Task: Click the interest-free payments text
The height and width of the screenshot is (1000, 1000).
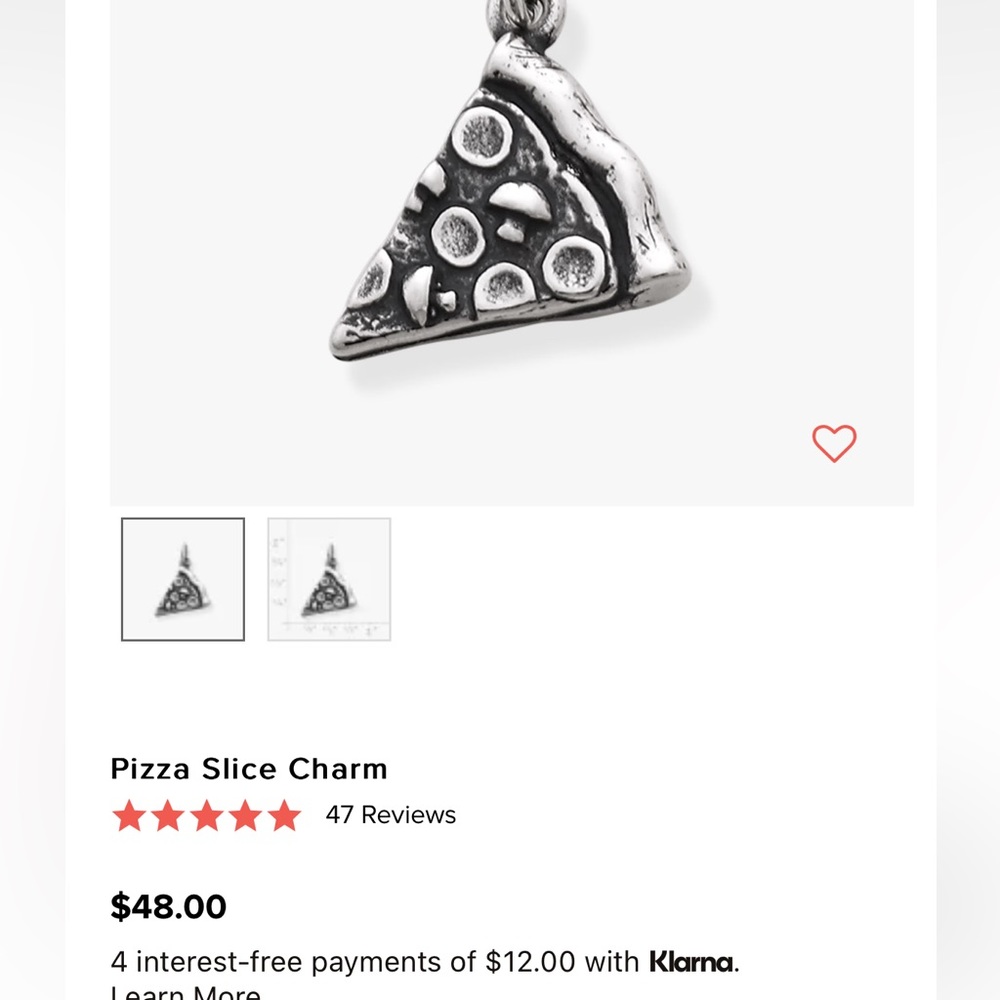Action: (370, 961)
